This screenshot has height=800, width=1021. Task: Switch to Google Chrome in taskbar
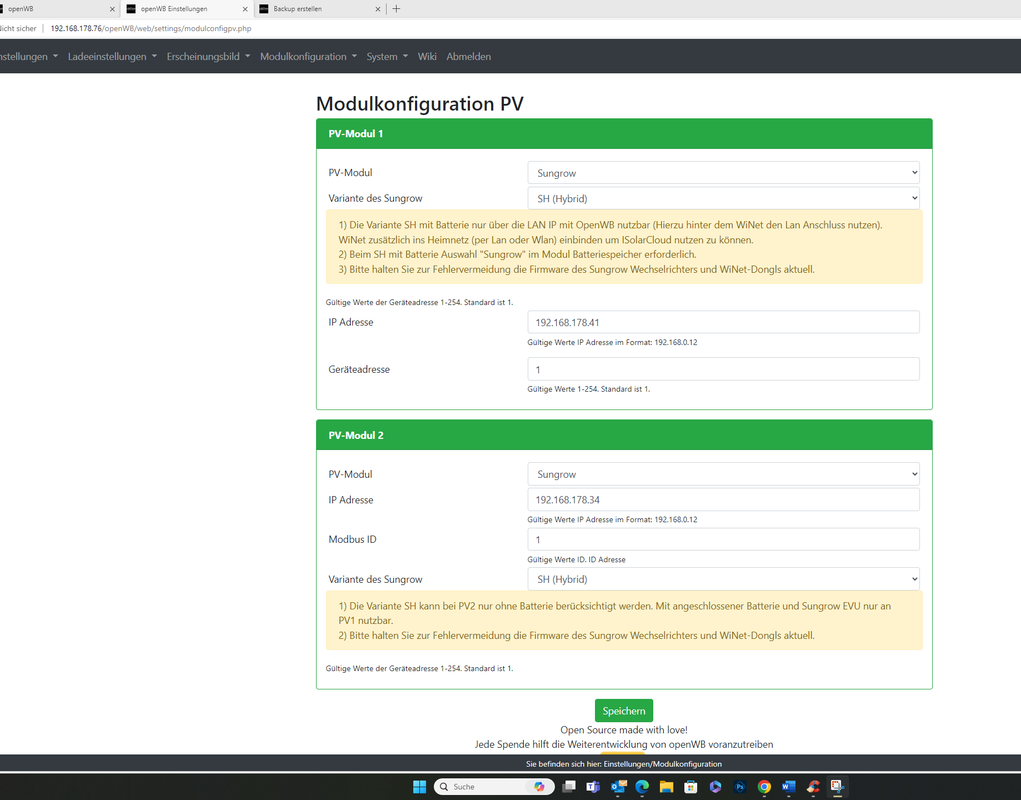(x=764, y=786)
